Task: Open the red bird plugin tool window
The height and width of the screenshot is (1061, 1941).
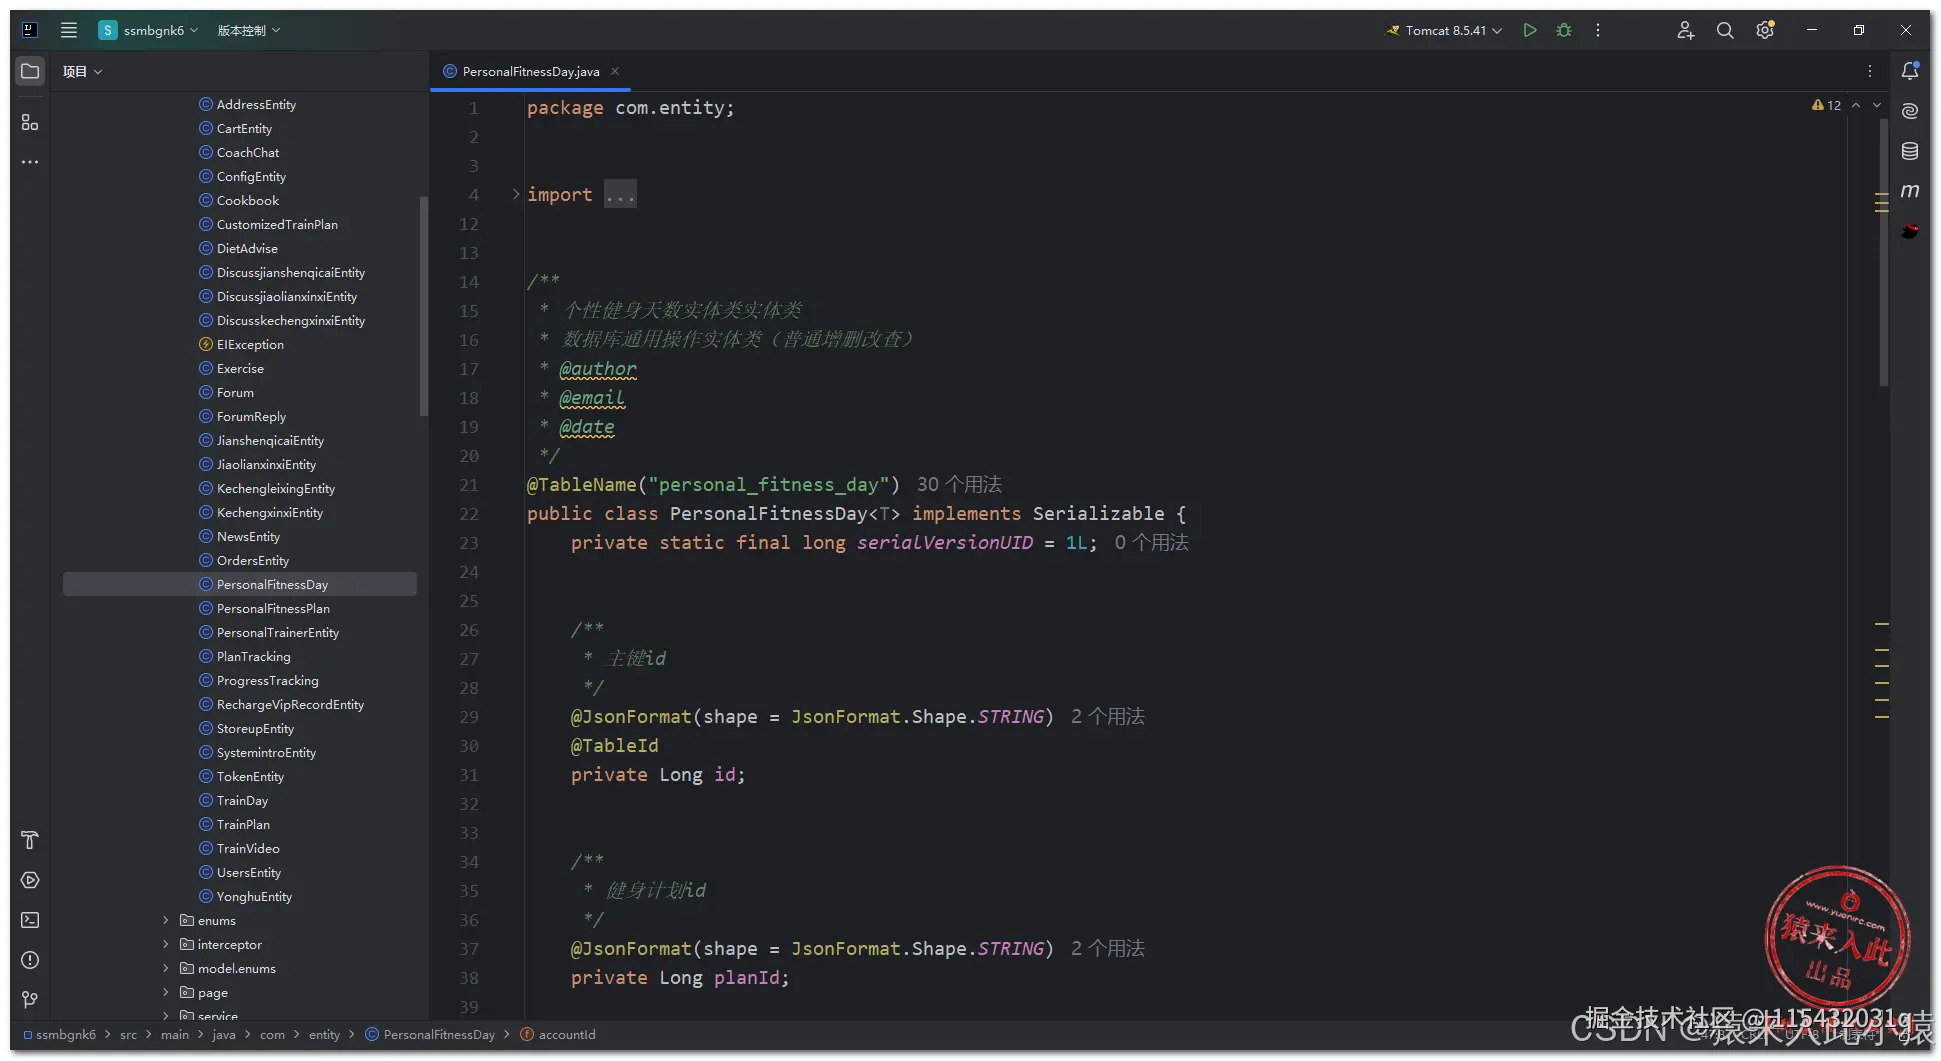Action: 1910,231
